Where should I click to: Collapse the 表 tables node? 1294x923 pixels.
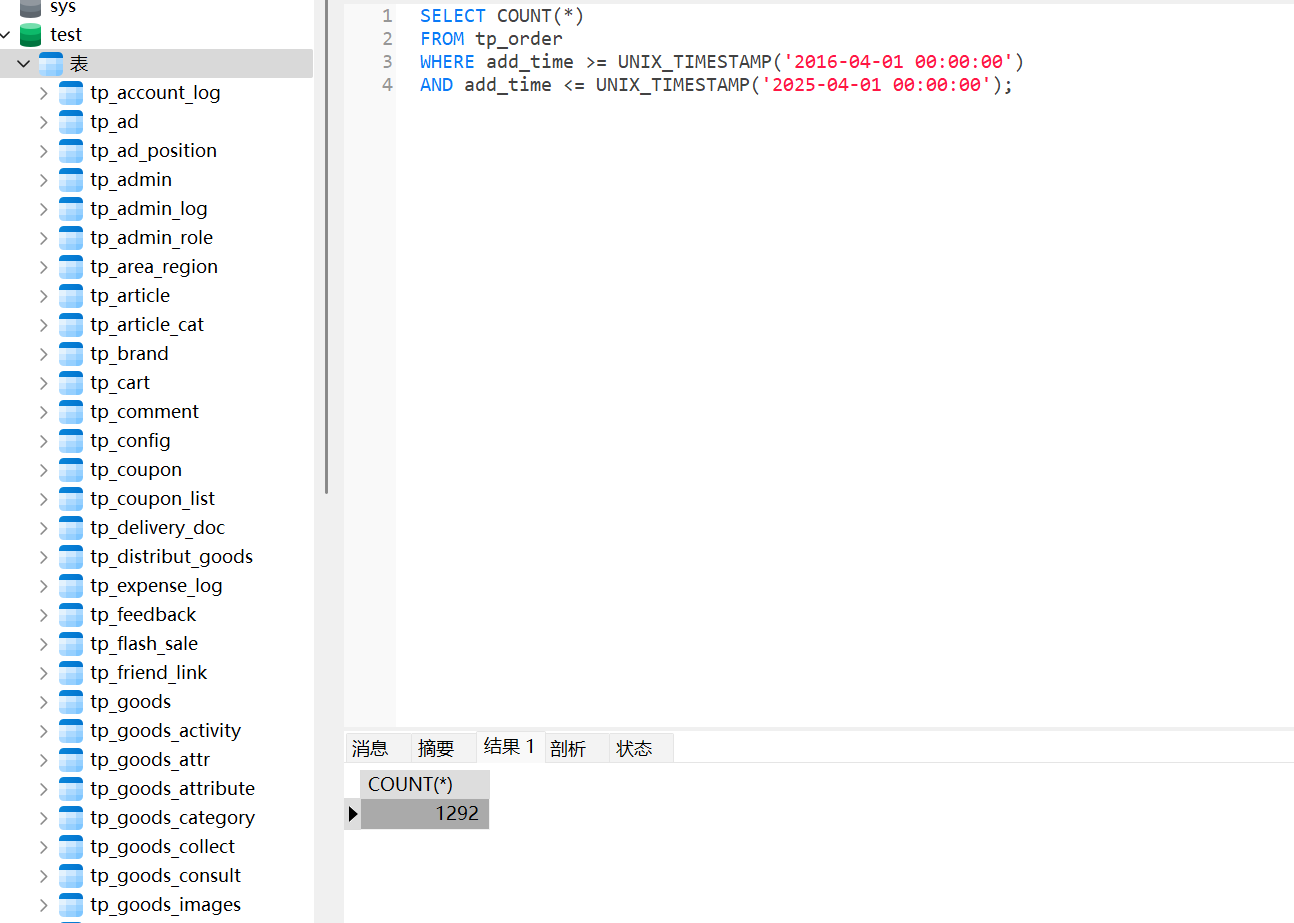pos(24,64)
